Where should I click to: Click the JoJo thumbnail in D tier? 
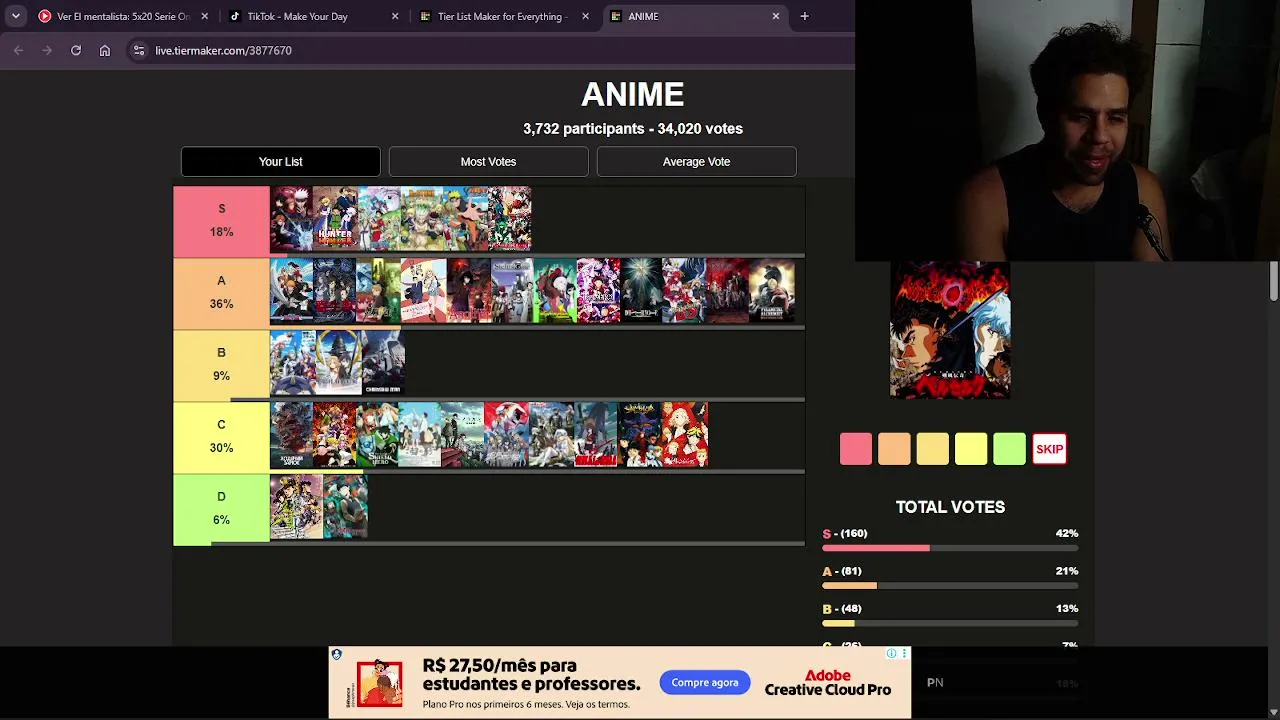(296, 506)
